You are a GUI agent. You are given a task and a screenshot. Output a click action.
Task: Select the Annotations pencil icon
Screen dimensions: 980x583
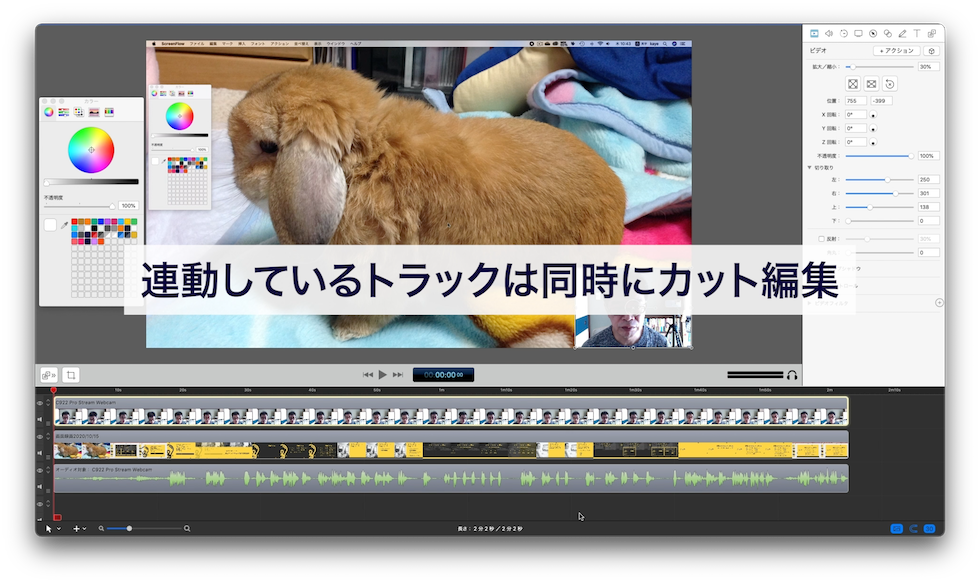903,33
